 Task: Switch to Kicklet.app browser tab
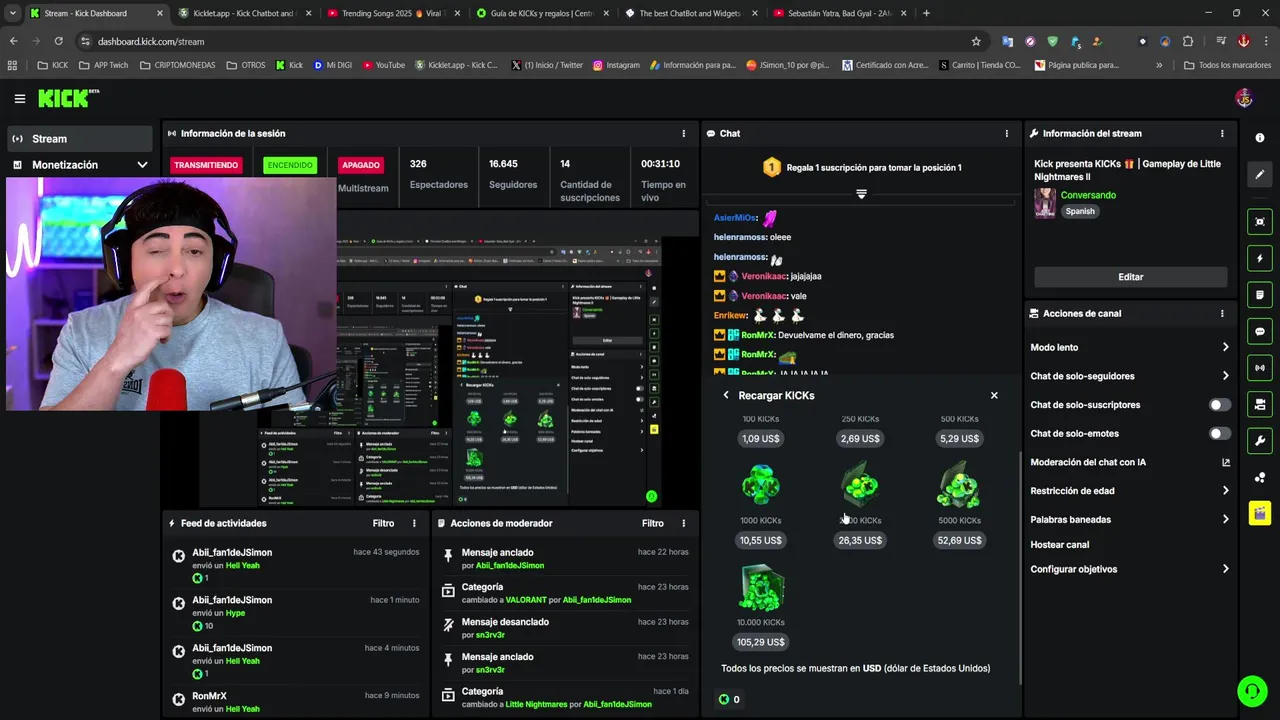point(244,13)
